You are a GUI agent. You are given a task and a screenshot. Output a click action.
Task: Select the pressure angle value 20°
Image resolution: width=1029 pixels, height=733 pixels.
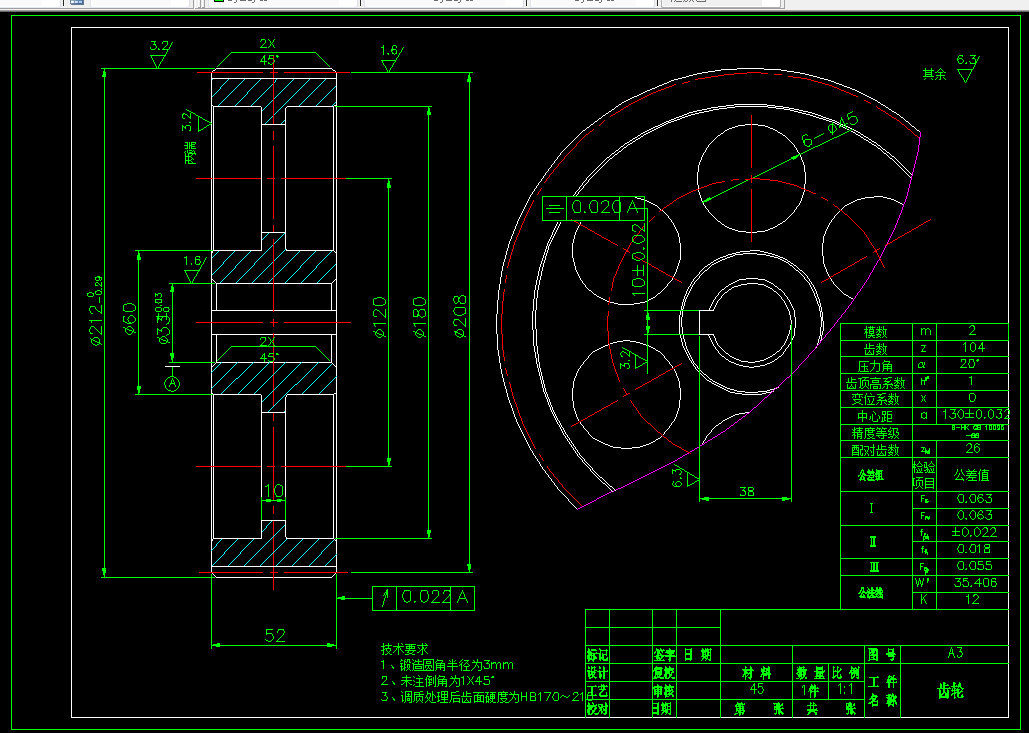click(972, 364)
